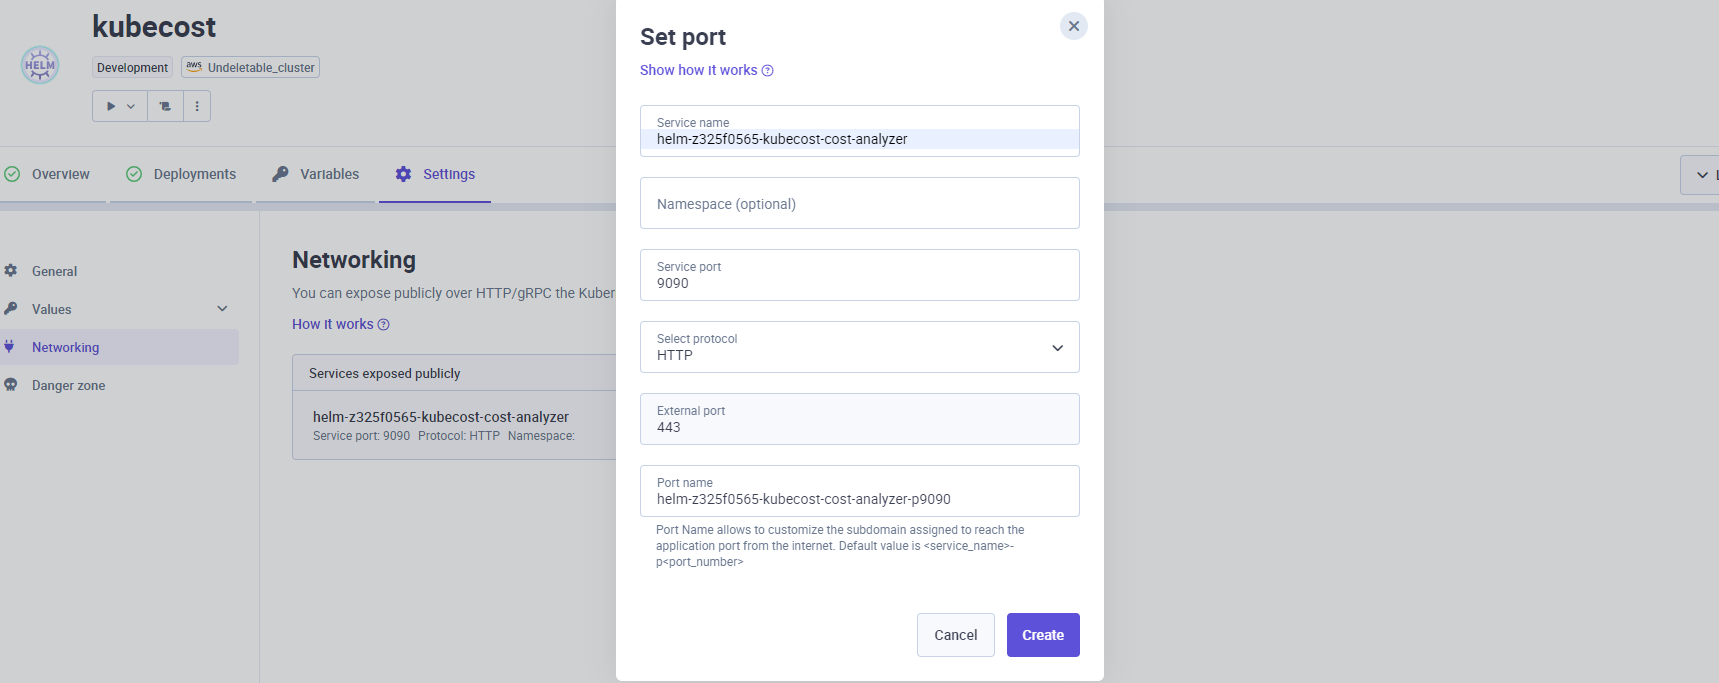Click the Cancel button
Screen dimensions: 1719x683
(x=955, y=635)
